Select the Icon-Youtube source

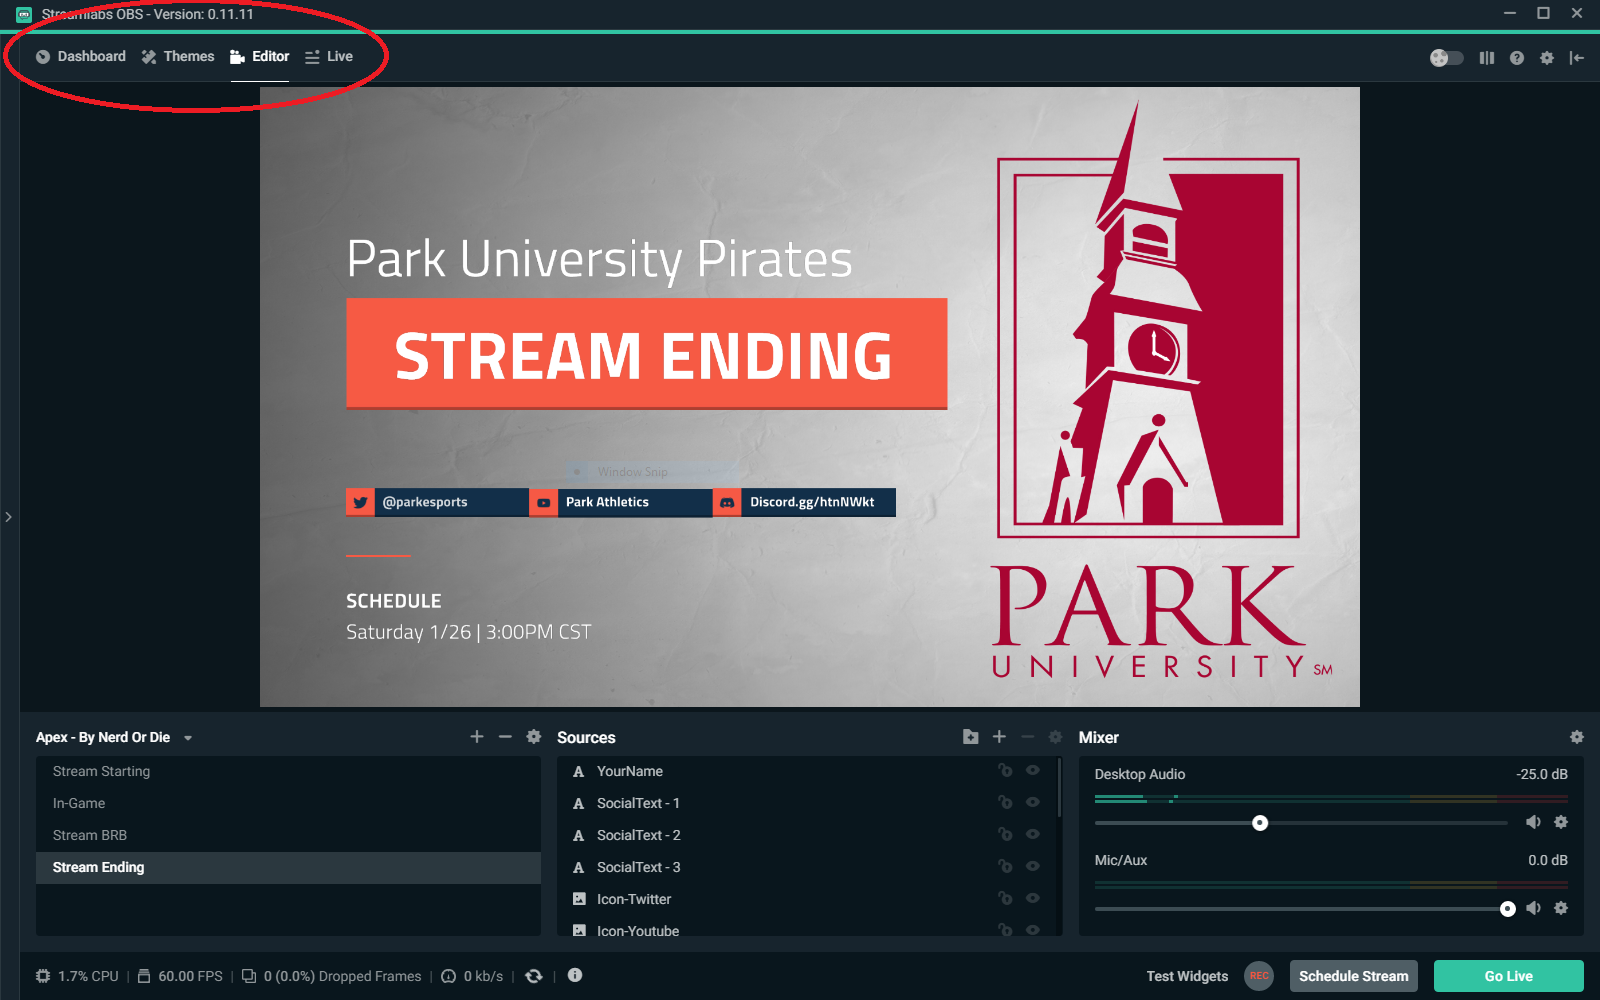coord(806,928)
